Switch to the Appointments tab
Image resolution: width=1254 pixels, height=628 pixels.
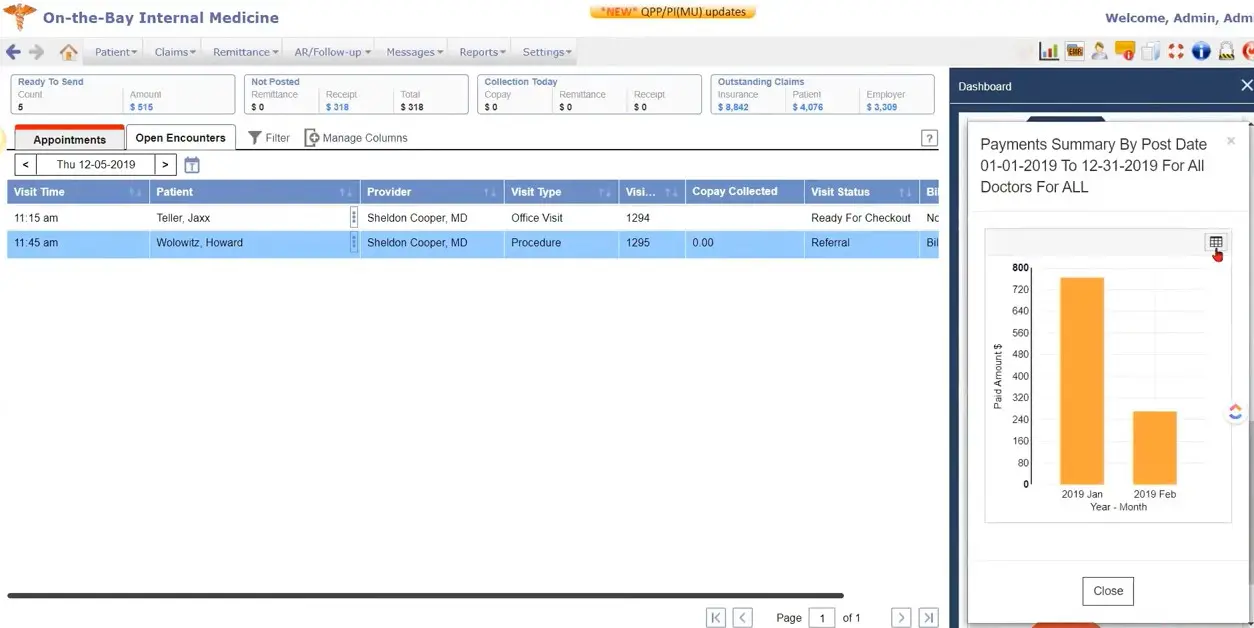(x=68, y=139)
